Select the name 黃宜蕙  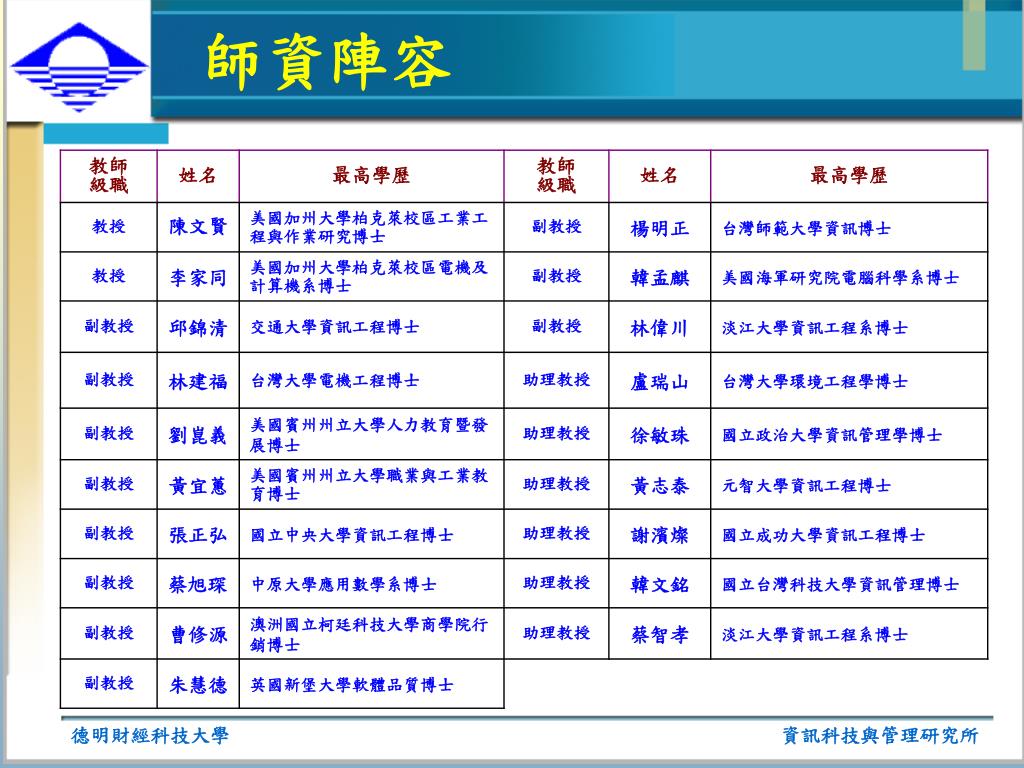tap(198, 485)
